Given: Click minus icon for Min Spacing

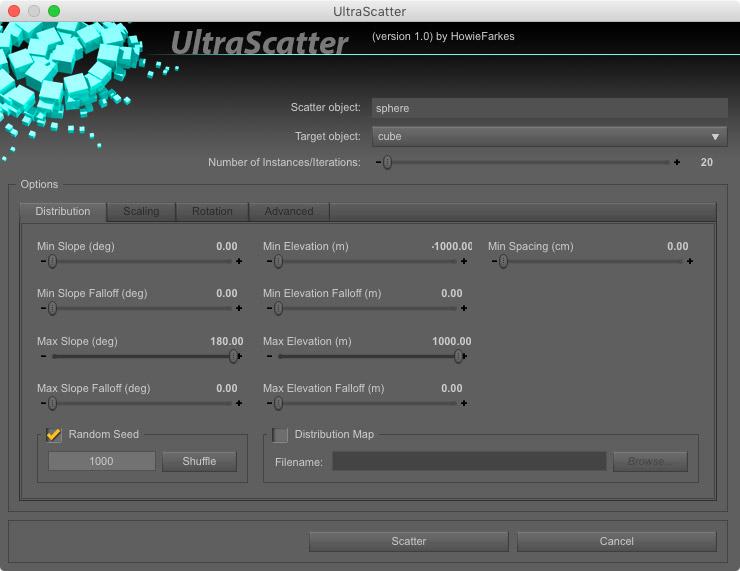Looking at the screenshot, I should pos(494,261).
